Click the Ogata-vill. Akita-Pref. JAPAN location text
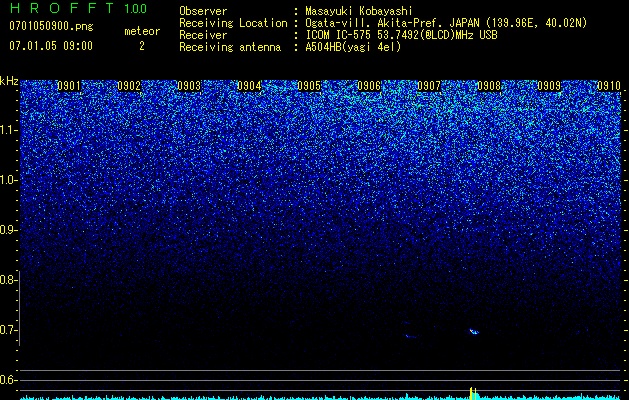This screenshot has height=400, width=629. (446, 23)
